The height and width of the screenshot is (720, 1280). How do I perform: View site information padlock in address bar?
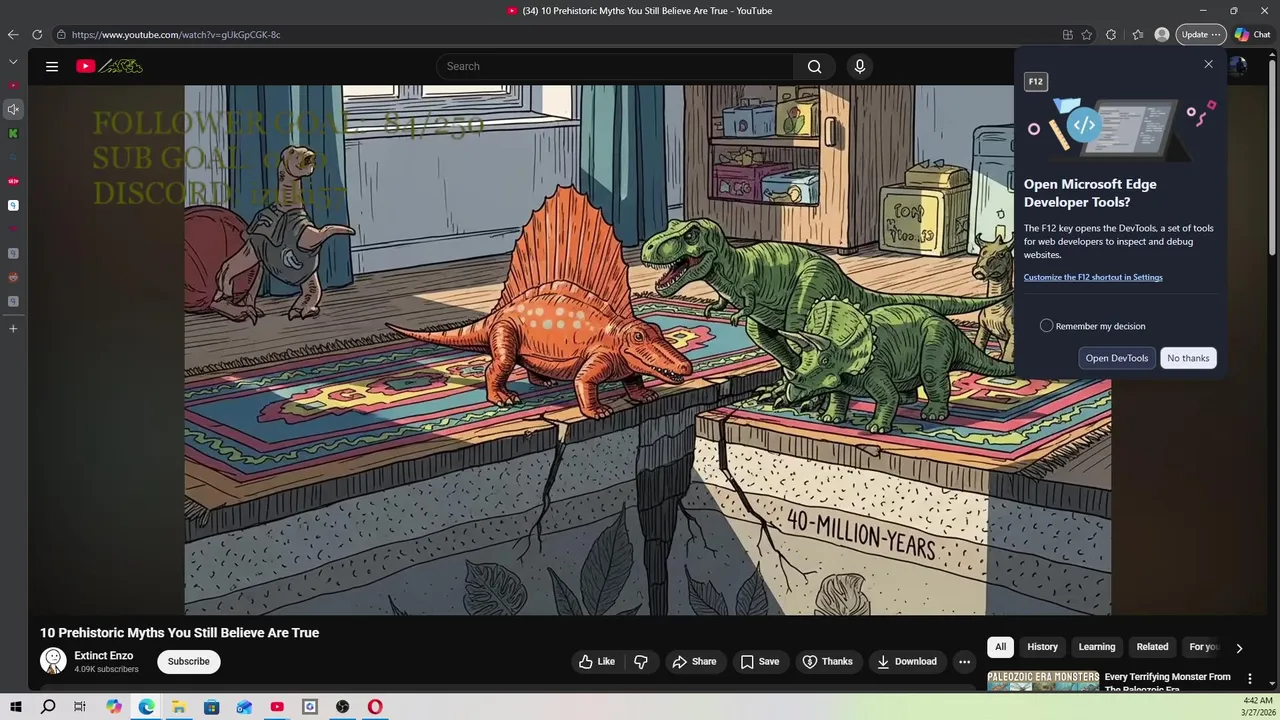click(61, 35)
